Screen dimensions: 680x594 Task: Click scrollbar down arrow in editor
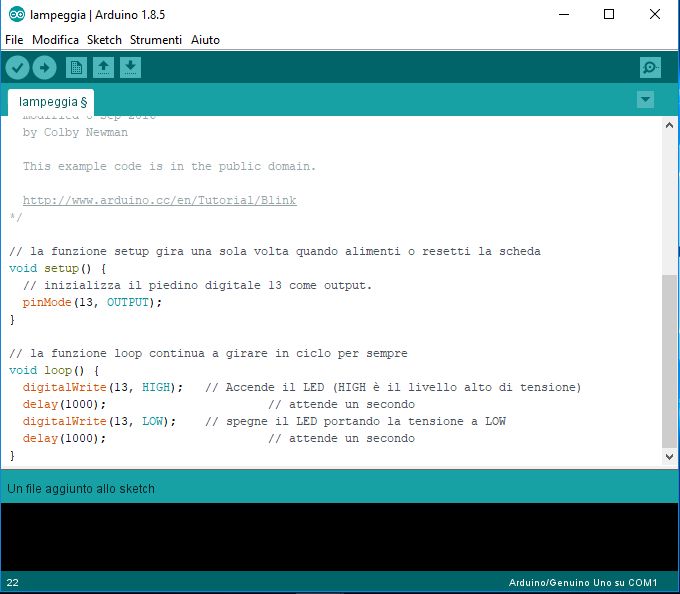[x=670, y=456]
